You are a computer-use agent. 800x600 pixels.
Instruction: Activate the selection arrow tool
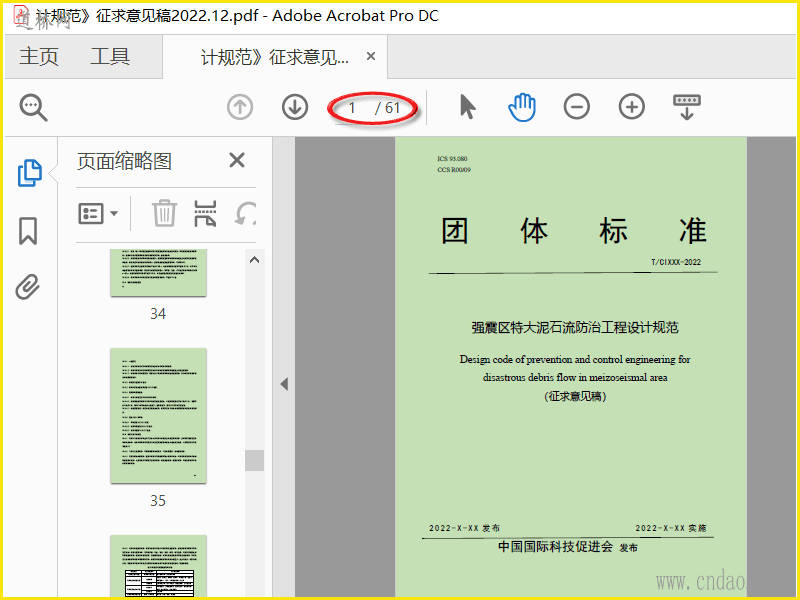pyautogui.click(x=467, y=107)
